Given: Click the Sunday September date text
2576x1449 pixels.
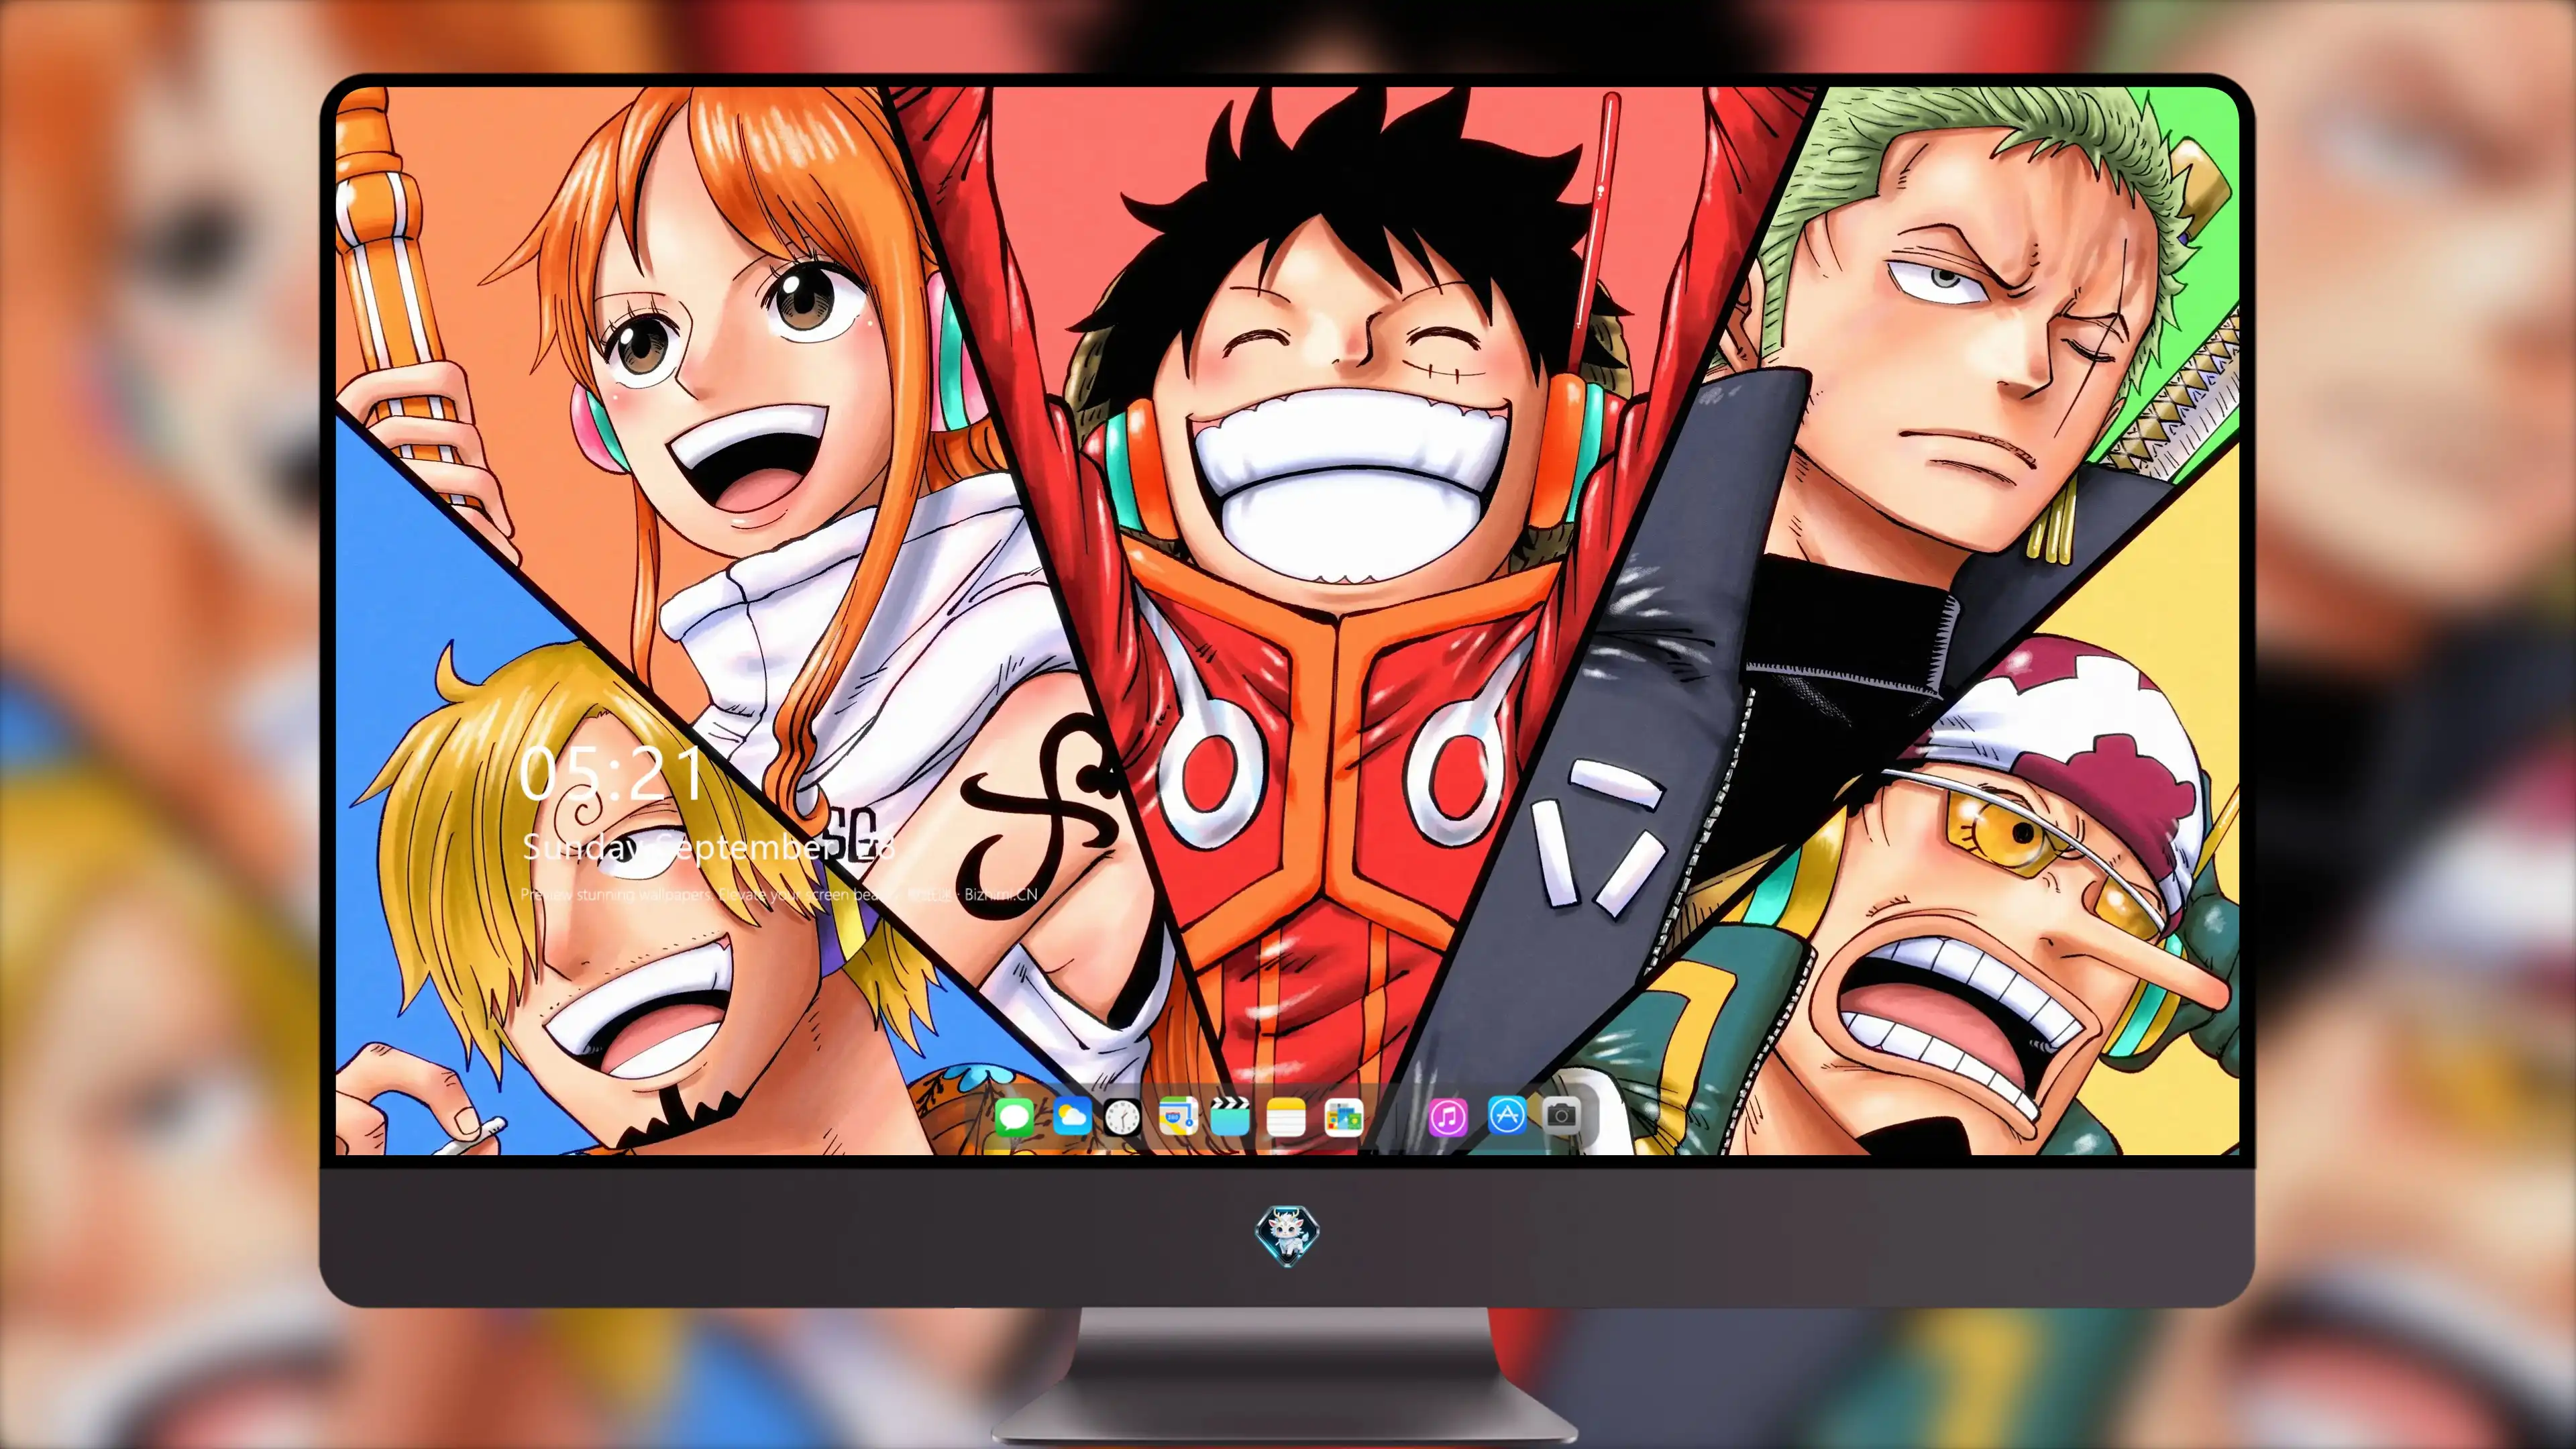Looking at the screenshot, I should point(708,848).
